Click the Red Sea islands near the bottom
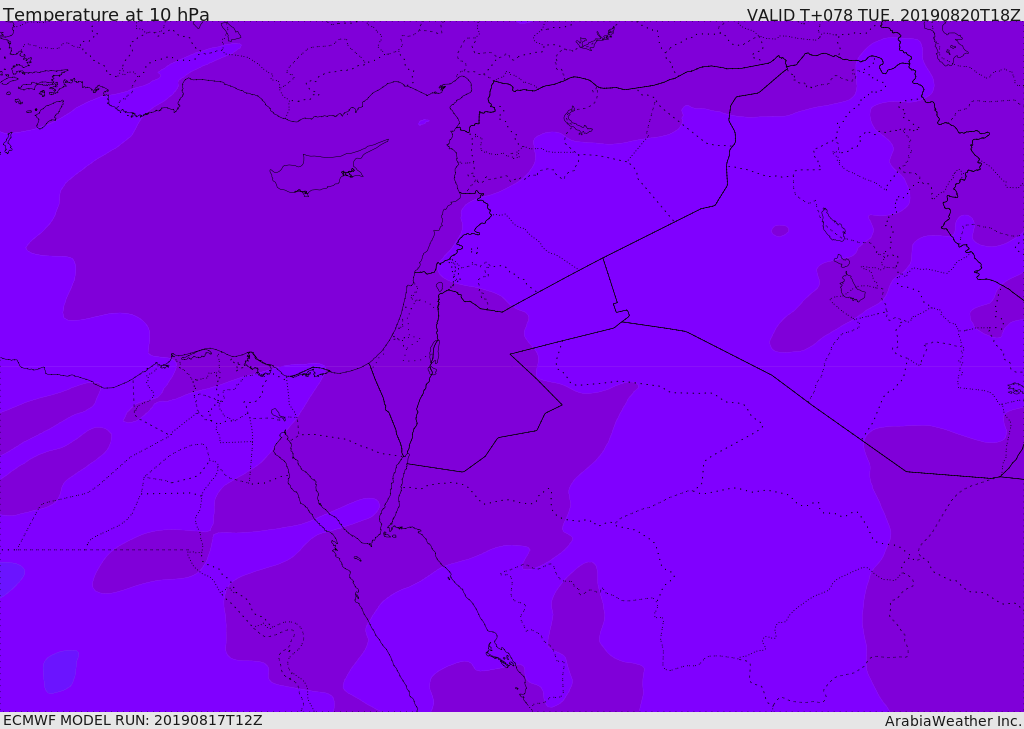The height and width of the screenshot is (729, 1024). tap(500, 655)
